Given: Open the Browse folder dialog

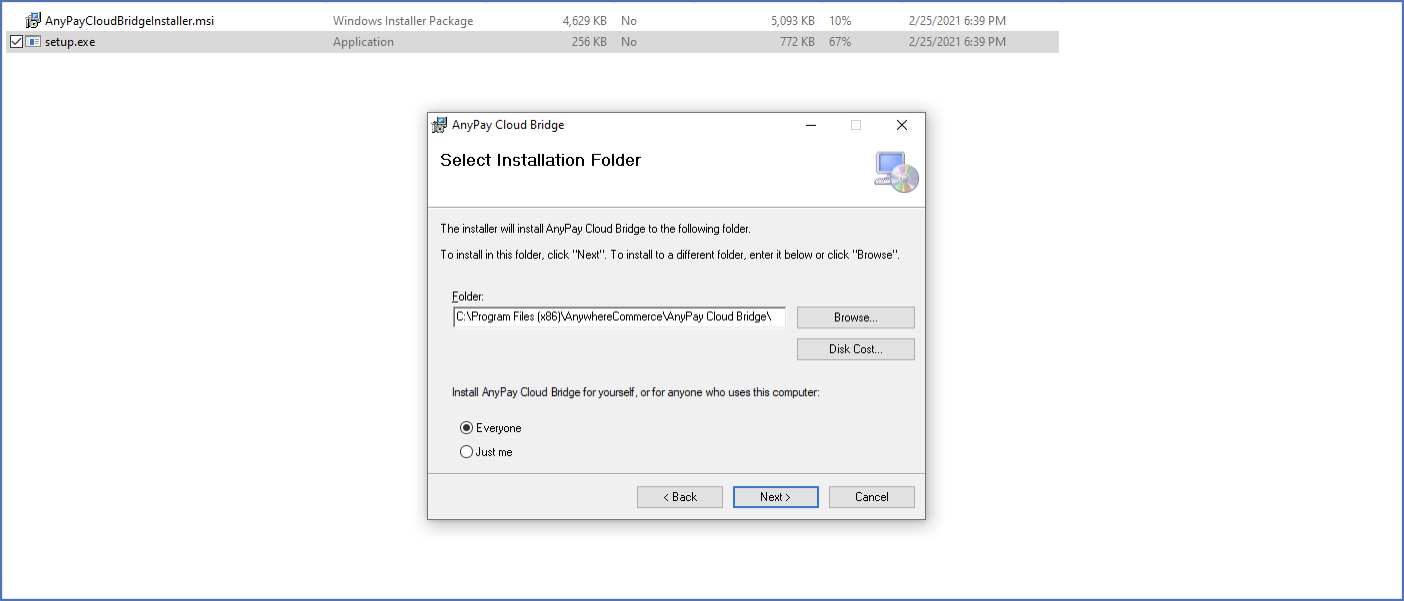Looking at the screenshot, I should pos(856,317).
